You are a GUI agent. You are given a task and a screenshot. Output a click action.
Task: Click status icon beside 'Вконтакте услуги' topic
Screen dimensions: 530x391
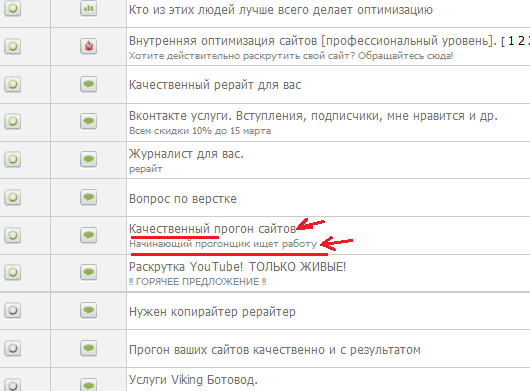tap(13, 121)
